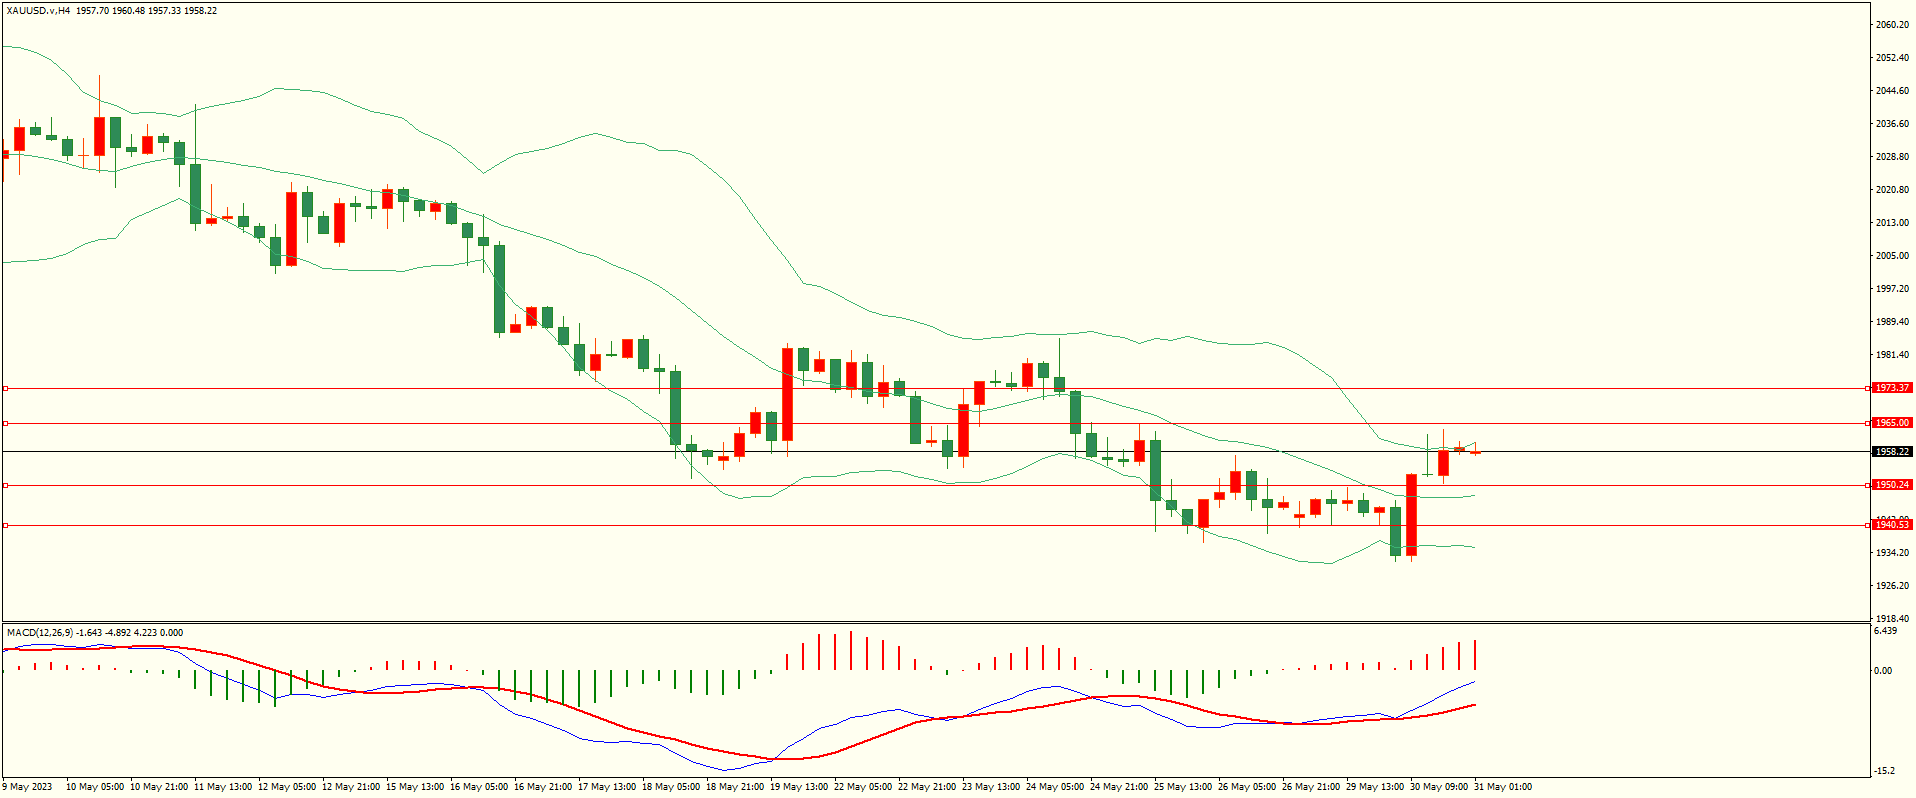Viewport: 1916px width, 798px height.
Task: Click the 22 May 05:00 time label
Action: (863, 787)
